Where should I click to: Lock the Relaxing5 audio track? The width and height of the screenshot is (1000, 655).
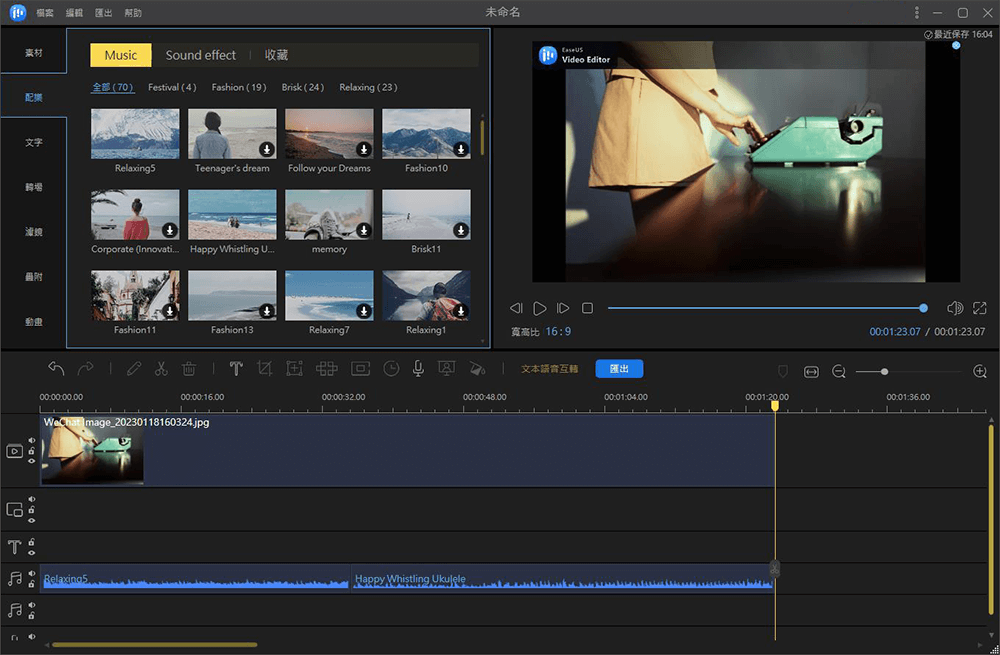pyautogui.click(x=31, y=582)
